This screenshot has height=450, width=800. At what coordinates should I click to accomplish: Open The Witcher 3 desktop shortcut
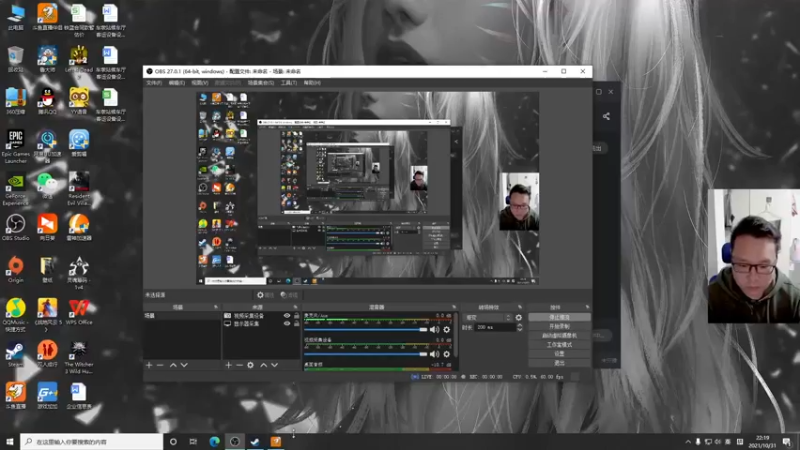[x=79, y=357]
